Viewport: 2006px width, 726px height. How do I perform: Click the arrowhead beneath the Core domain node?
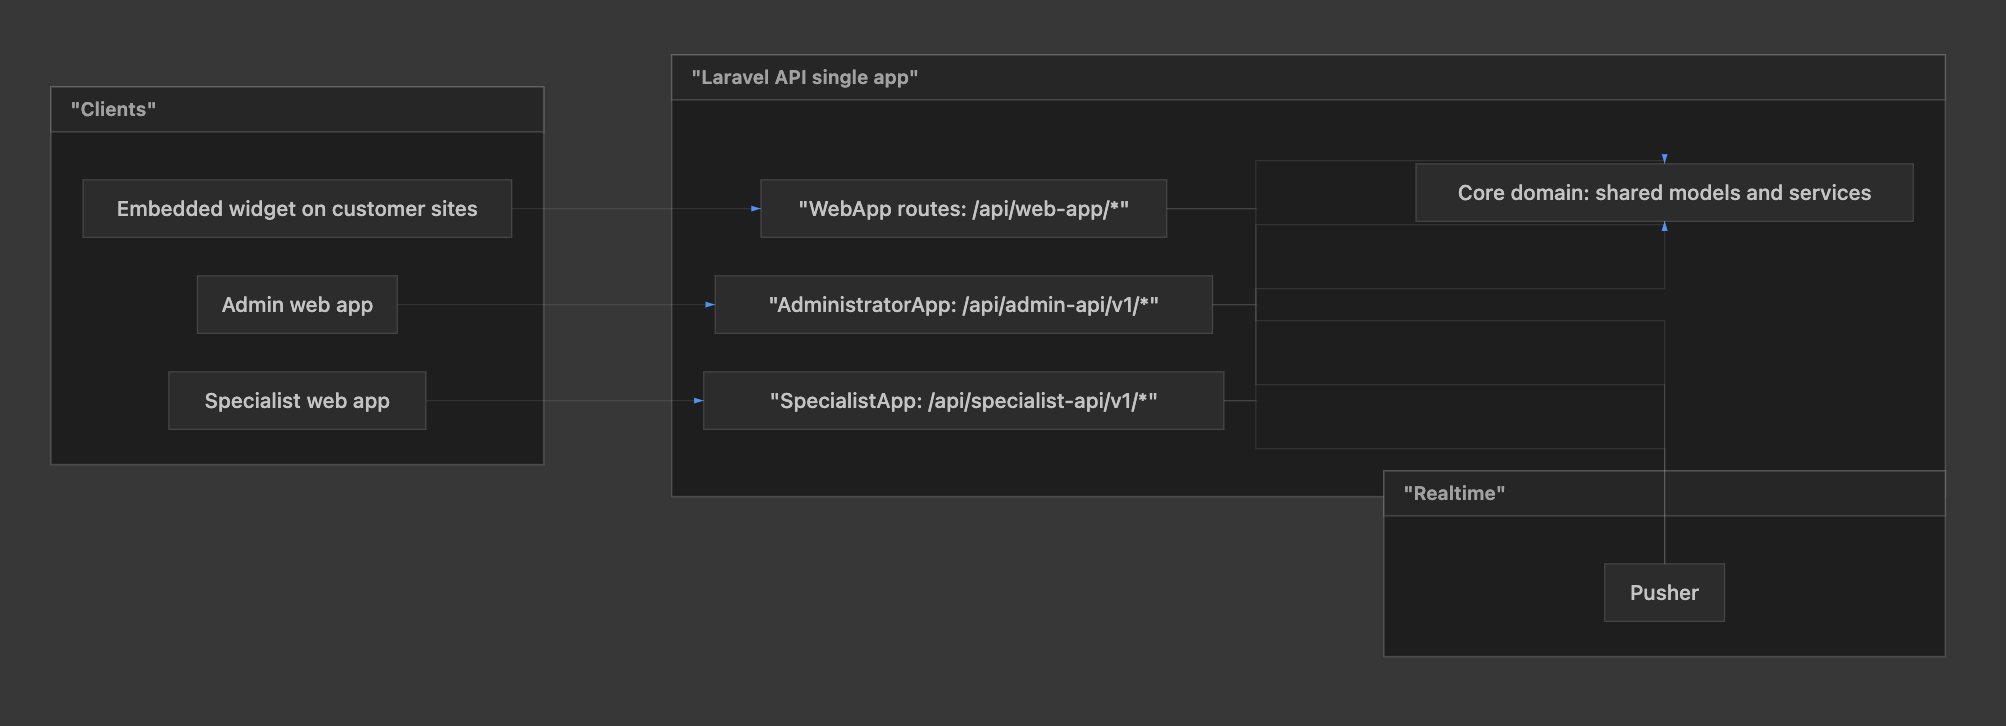coord(1664,227)
